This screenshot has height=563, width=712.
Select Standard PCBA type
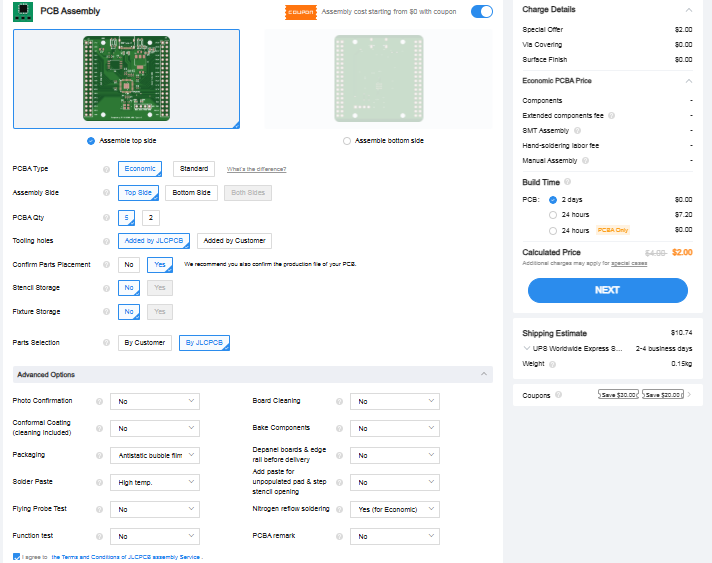click(194, 169)
